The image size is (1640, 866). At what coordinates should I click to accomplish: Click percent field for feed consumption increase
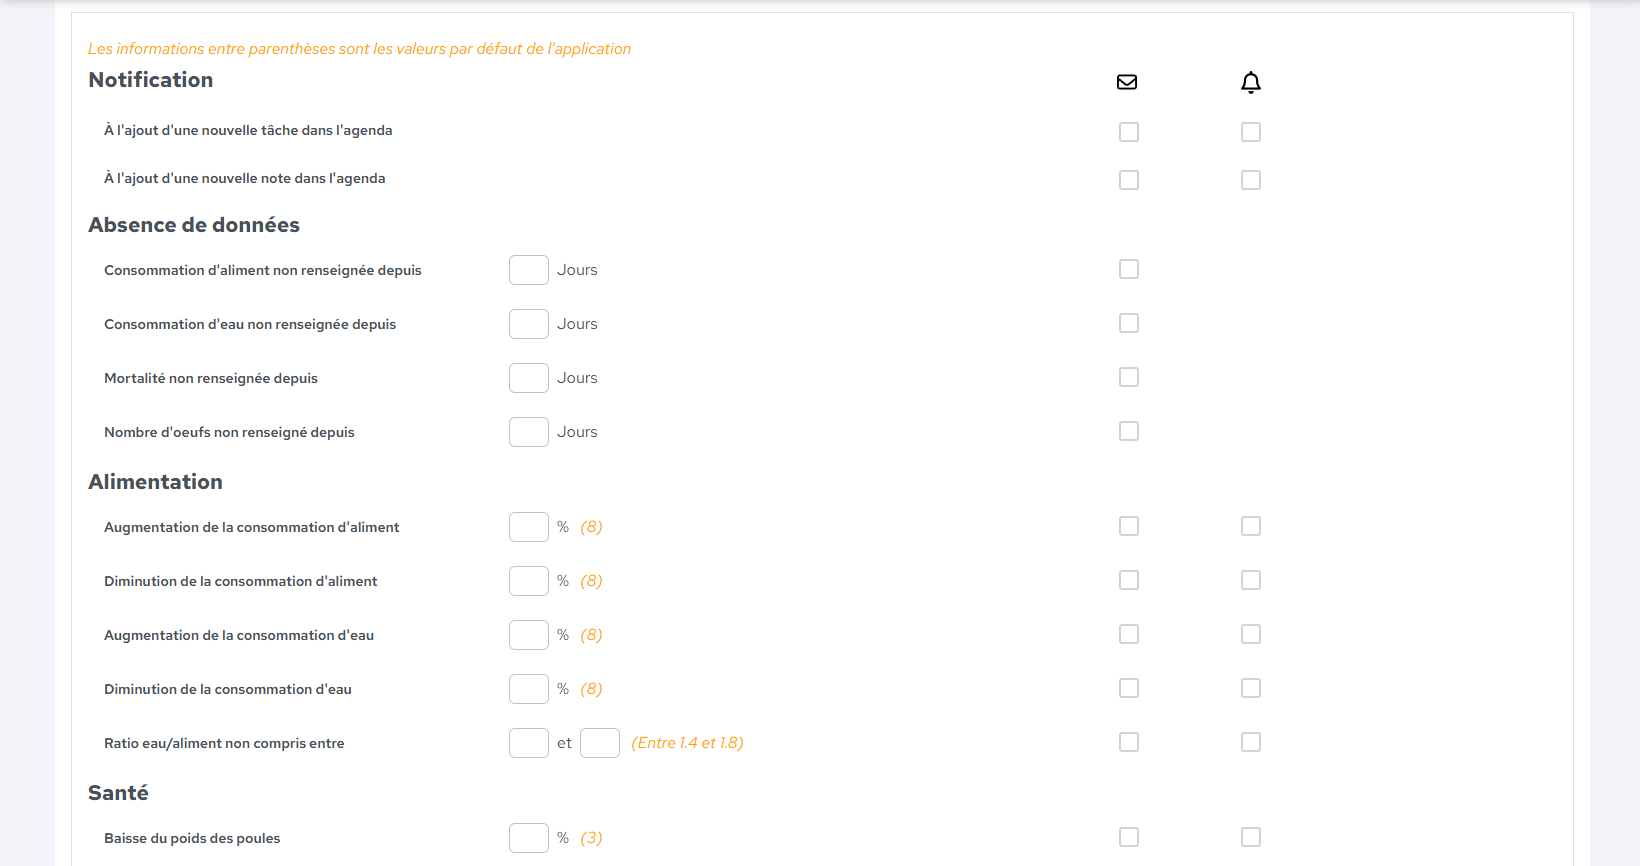pyautogui.click(x=528, y=527)
